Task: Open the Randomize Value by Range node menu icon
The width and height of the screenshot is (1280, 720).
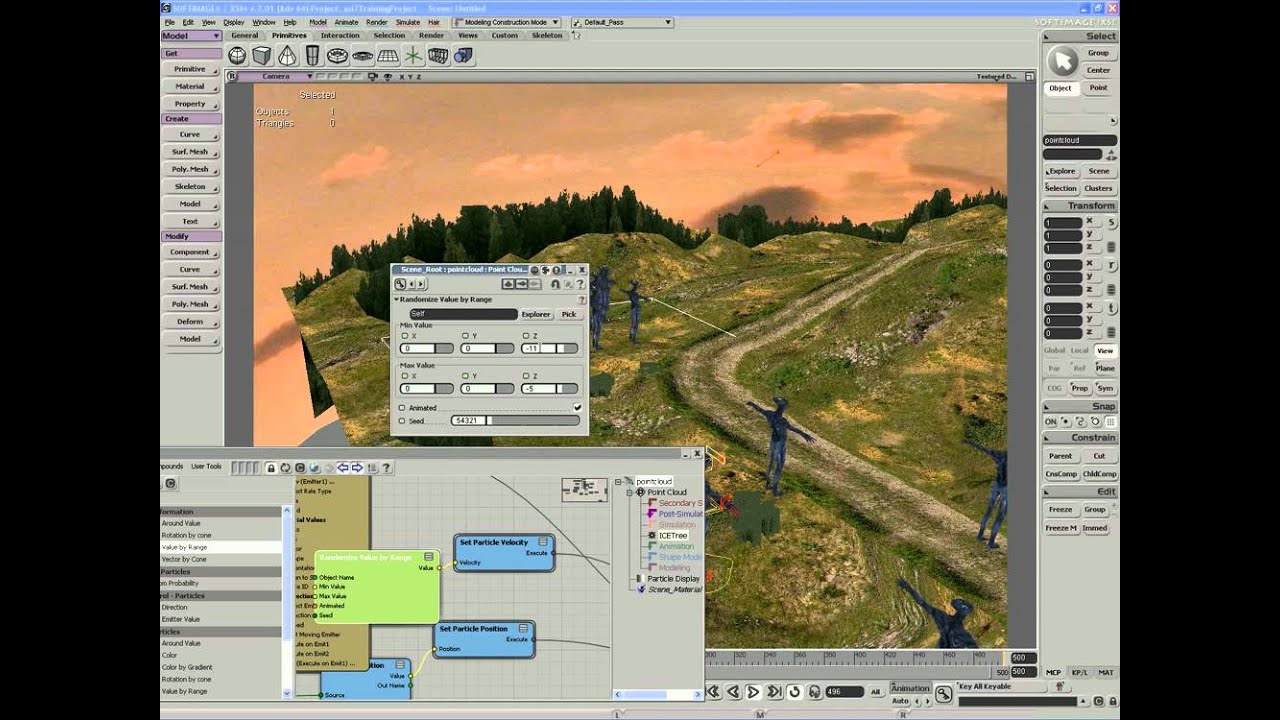Action: [x=428, y=557]
